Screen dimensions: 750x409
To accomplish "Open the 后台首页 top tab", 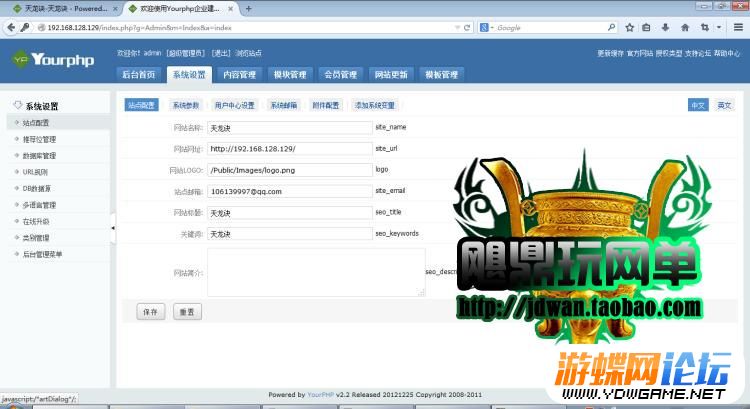I will click(139, 75).
